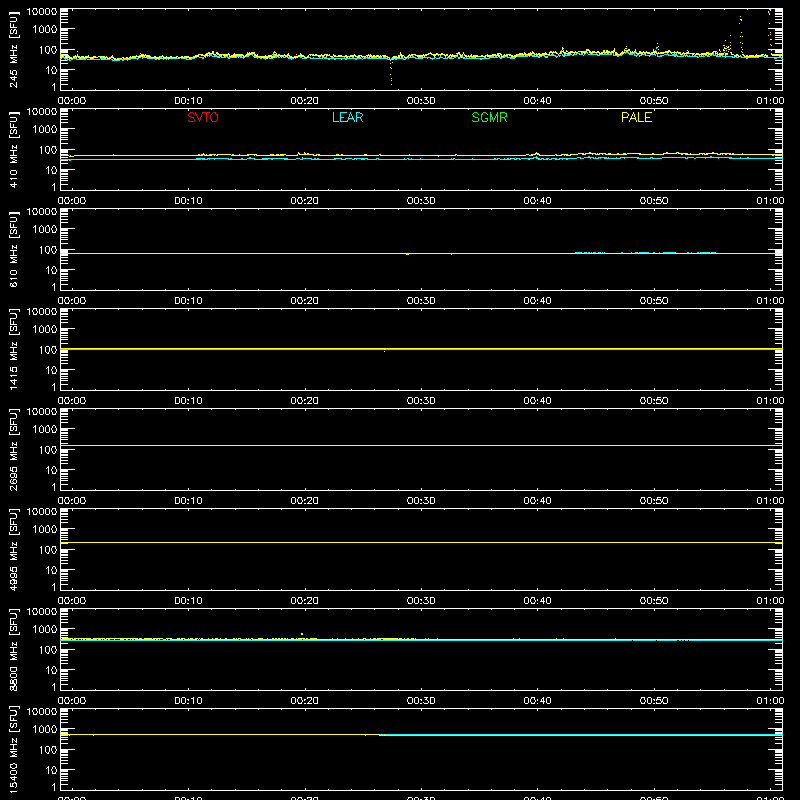Viewport: 800px width, 800px height.
Task: Click the 100 tick on 610 MHz axis
Action: coord(48,250)
